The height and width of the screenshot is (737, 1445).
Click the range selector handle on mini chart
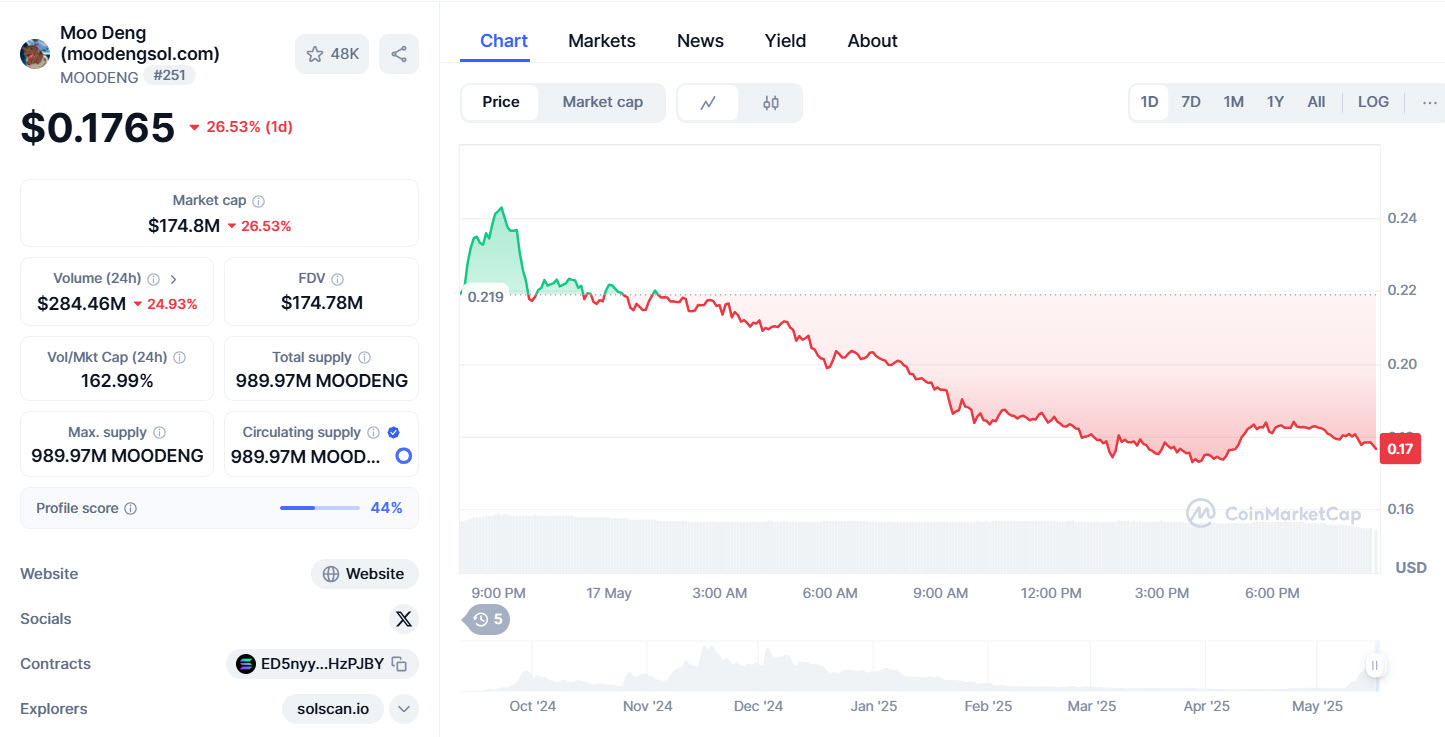tap(1376, 665)
